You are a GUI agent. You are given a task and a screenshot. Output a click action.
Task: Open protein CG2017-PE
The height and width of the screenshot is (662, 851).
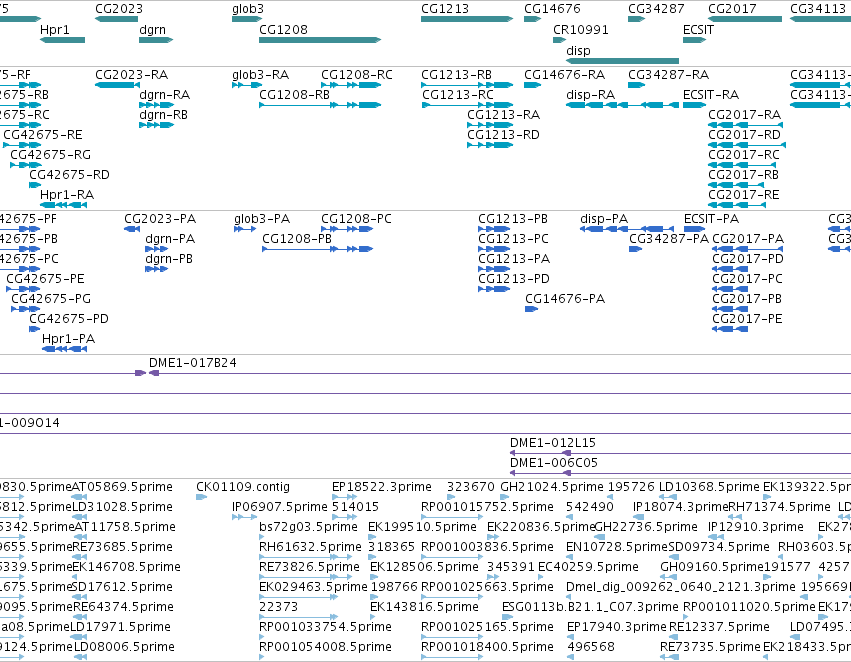click(x=747, y=320)
